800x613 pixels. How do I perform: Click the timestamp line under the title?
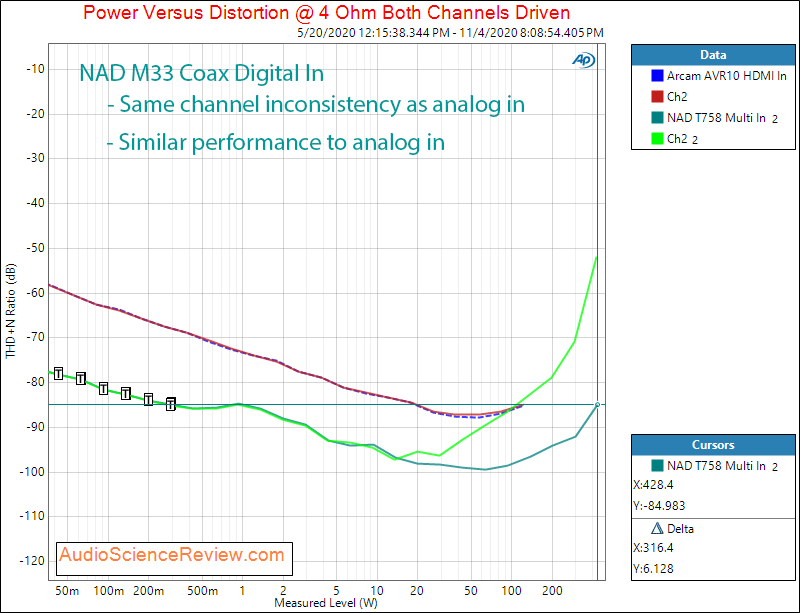(451, 33)
